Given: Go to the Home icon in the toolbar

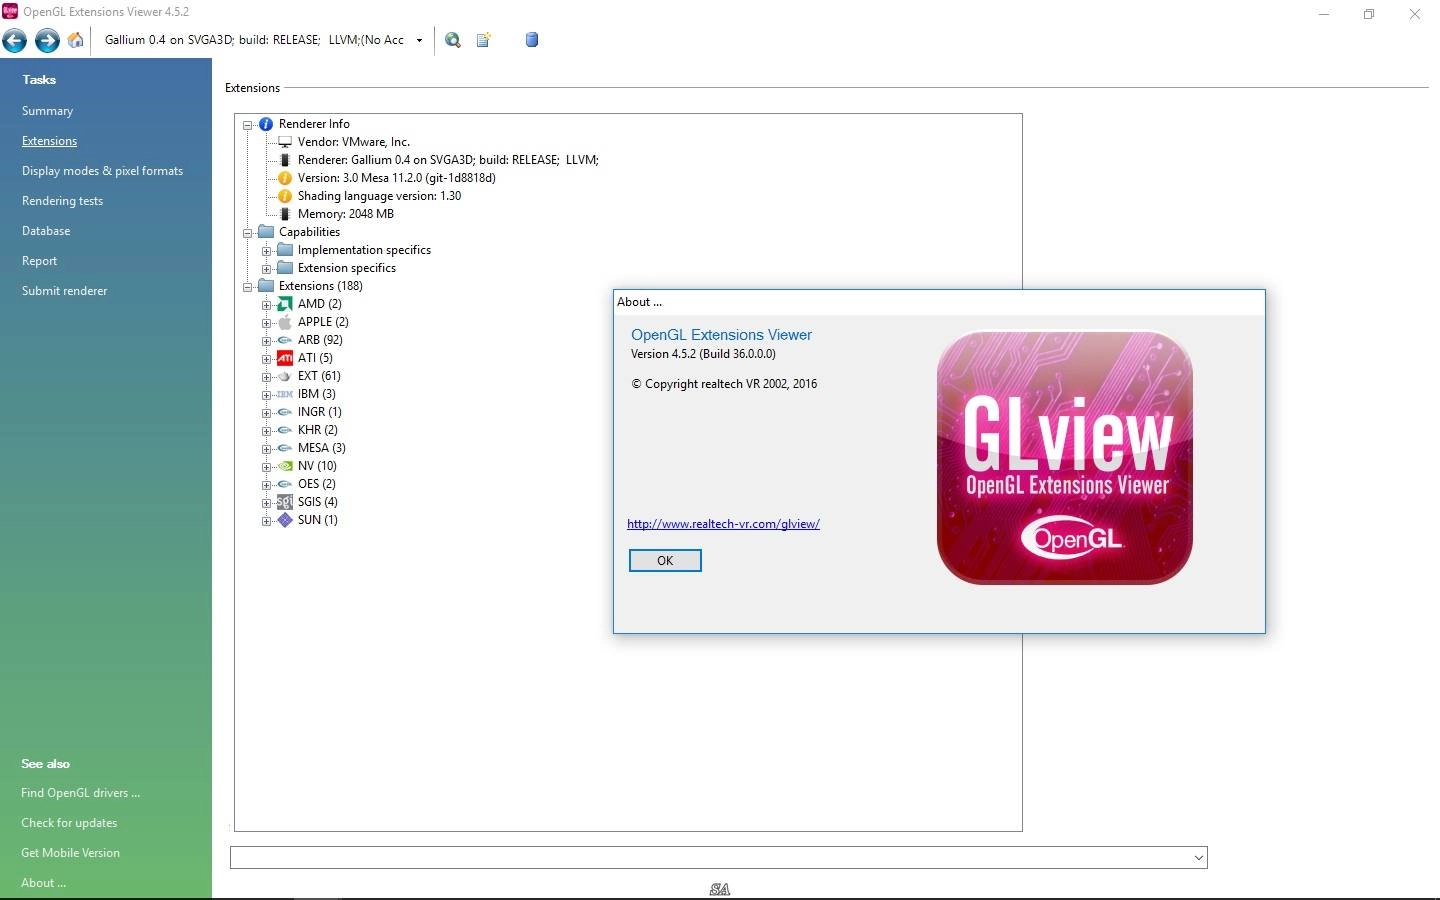Looking at the screenshot, I should (x=76, y=40).
